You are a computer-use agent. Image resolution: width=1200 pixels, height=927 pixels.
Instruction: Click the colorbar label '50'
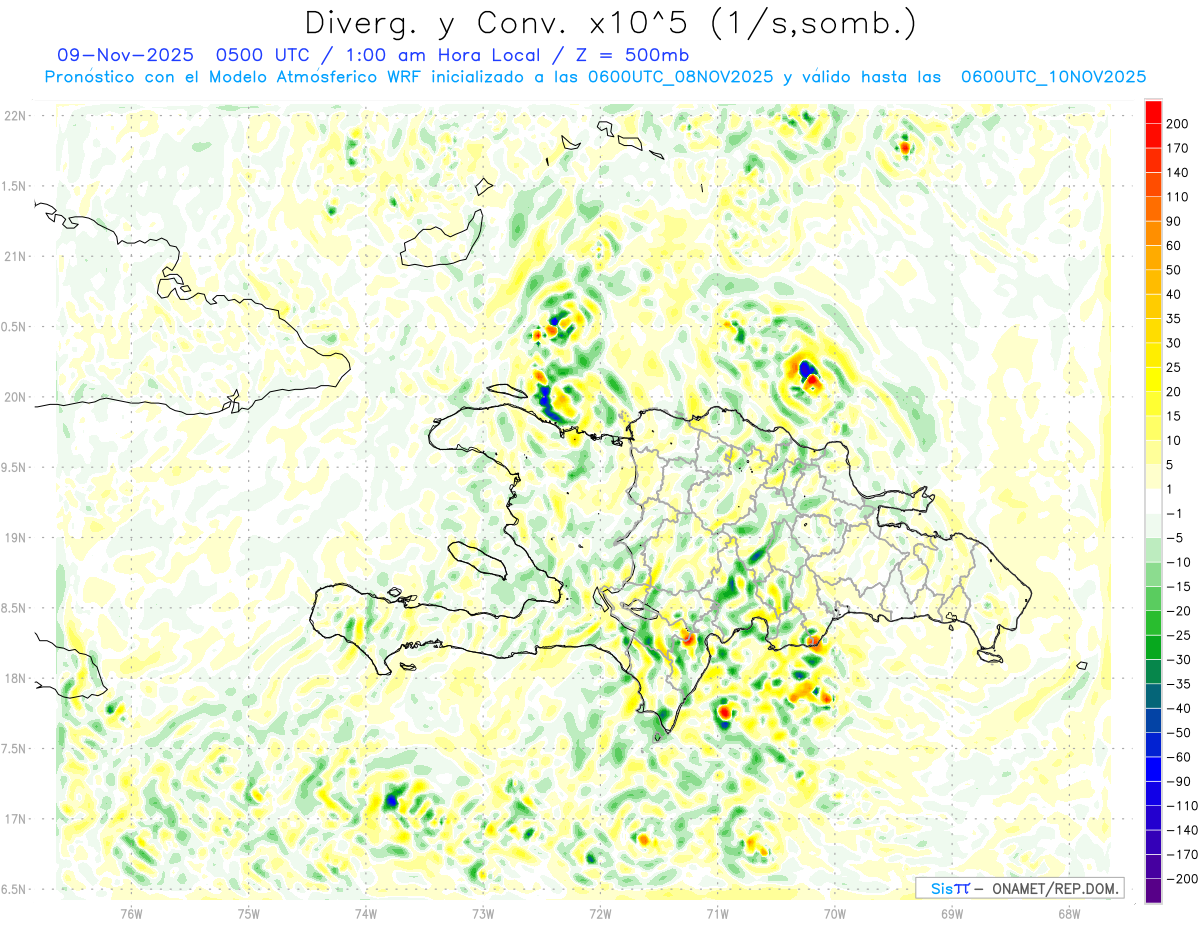pyautogui.click(x=1173, y=270)
